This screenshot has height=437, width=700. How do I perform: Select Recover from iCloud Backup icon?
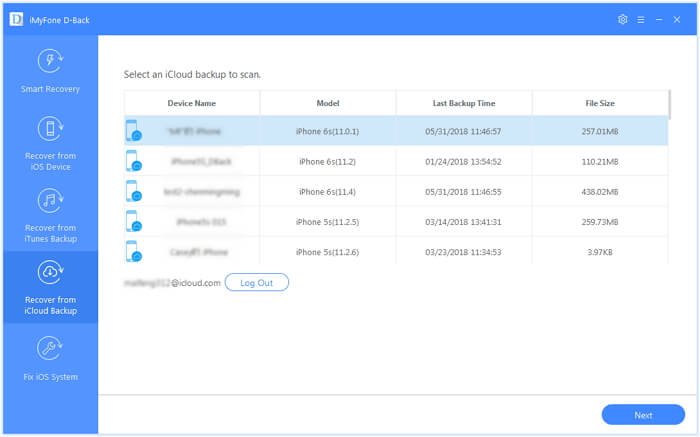pos(50,272)
